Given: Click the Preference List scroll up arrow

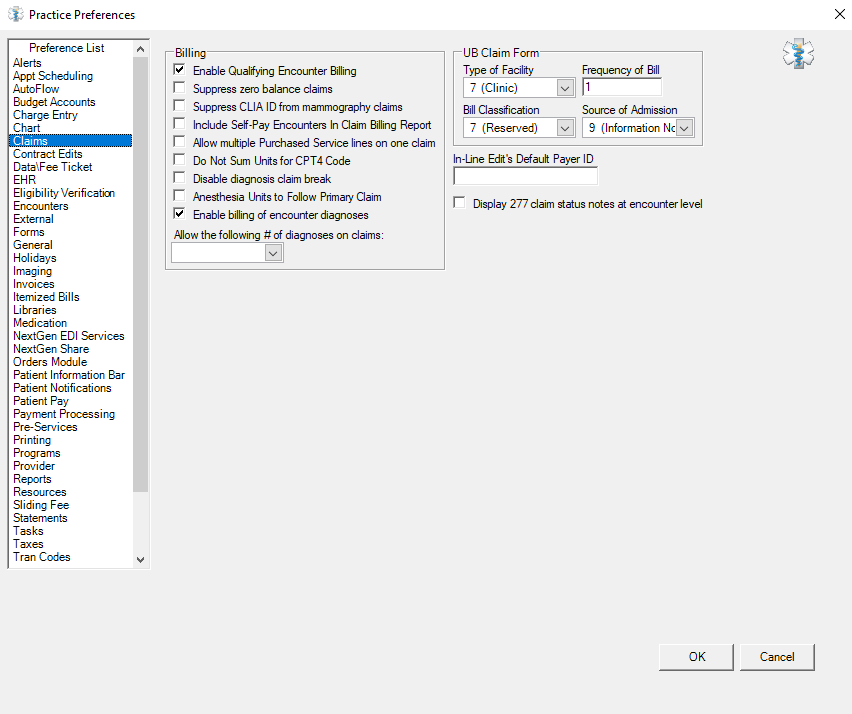Looking at the screenshot, I should coord(140,49).
